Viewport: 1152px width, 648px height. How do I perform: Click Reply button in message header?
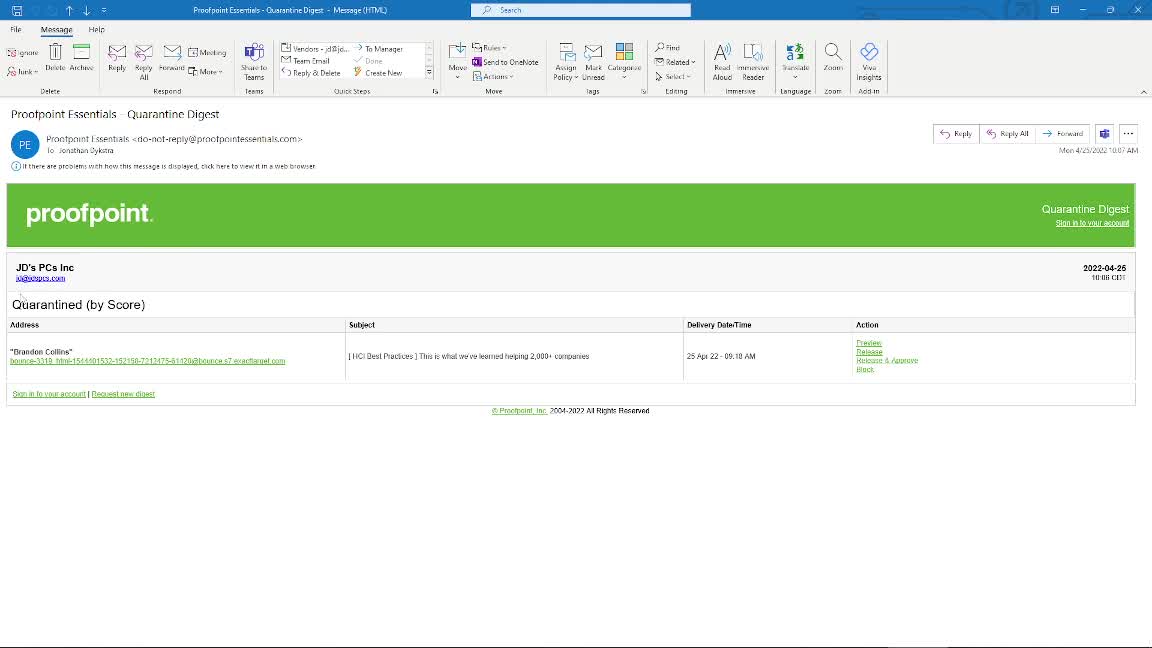pos(956,134)
